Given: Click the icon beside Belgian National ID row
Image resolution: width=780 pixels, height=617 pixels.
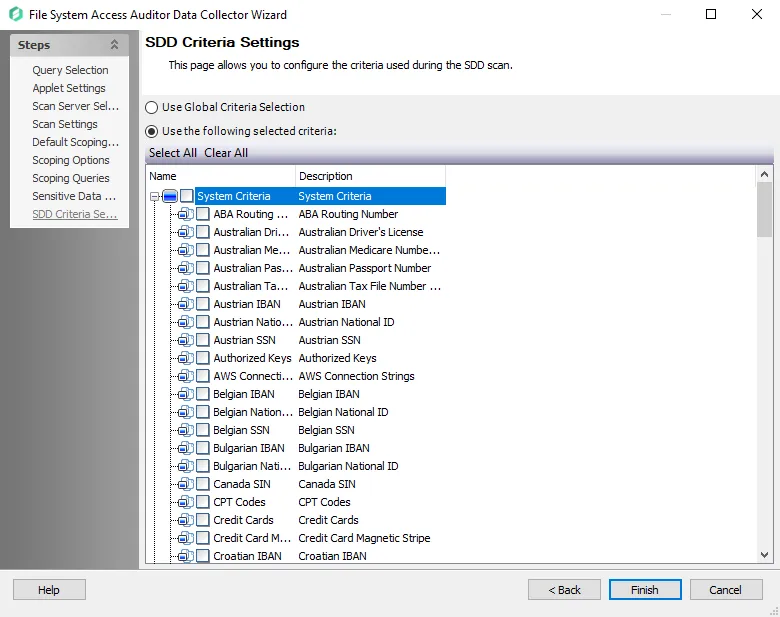Looking at the screenshot, I should coord(186,412).
